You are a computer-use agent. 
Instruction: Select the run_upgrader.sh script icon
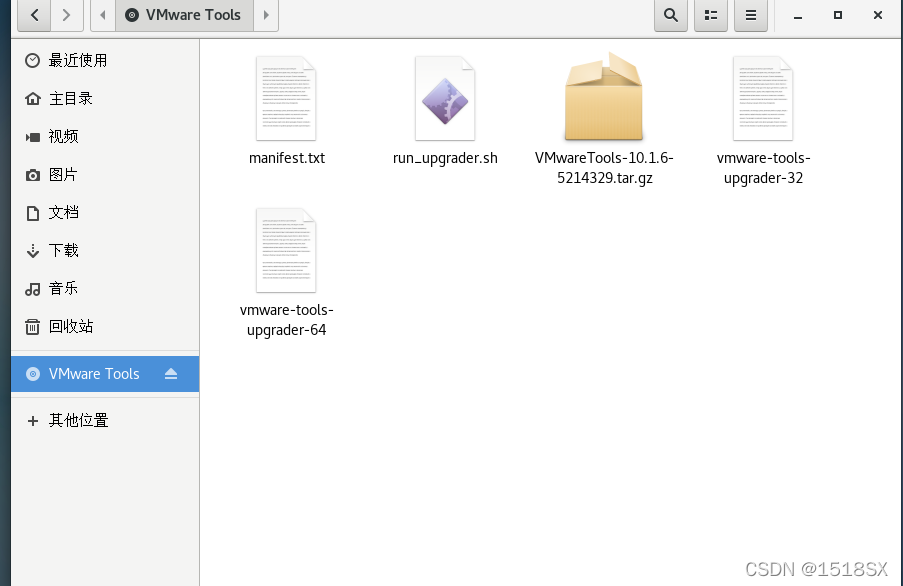coord(445,98)
